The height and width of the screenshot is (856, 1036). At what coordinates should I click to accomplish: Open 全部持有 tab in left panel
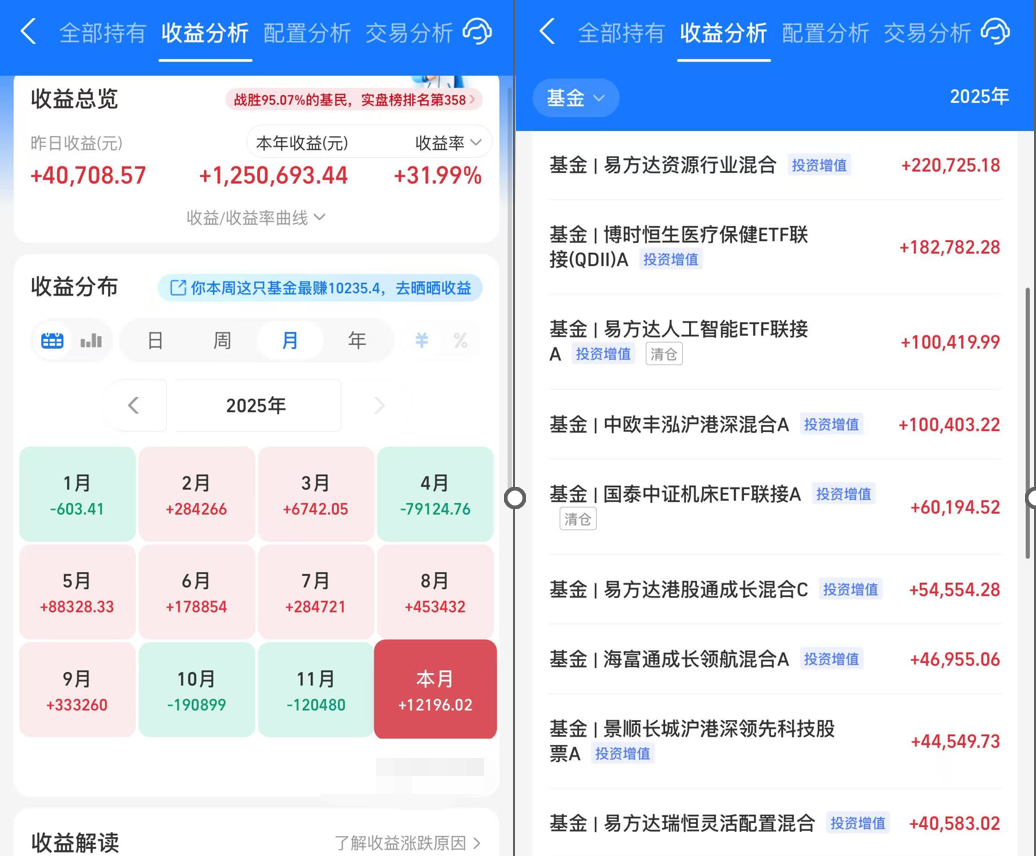(102, 33)
